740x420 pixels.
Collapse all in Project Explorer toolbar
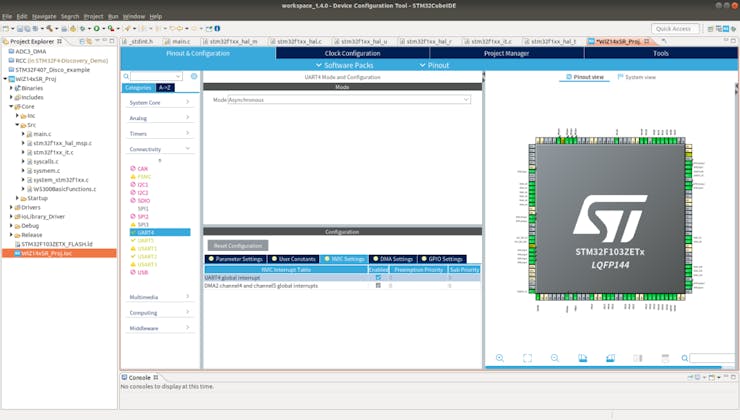[x=82, y=42]
